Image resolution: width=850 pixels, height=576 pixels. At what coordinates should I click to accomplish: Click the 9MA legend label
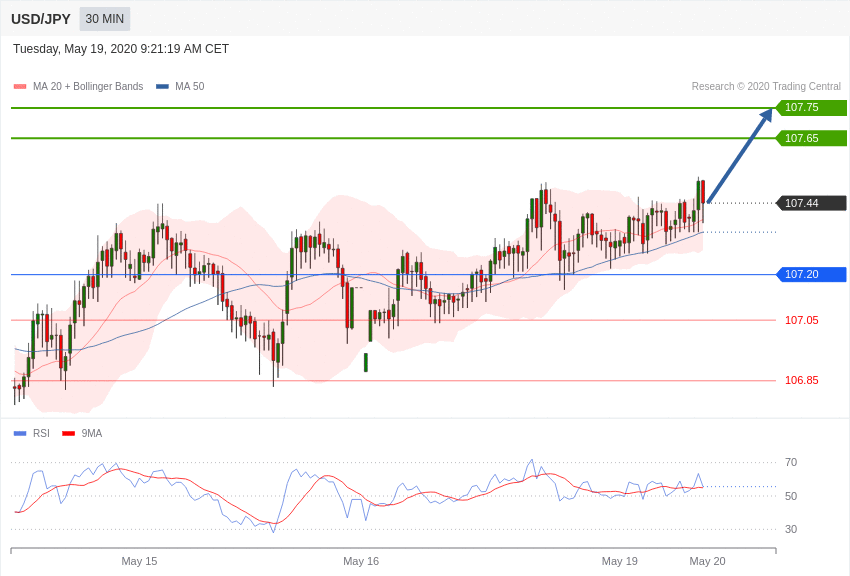click(92, 433)
